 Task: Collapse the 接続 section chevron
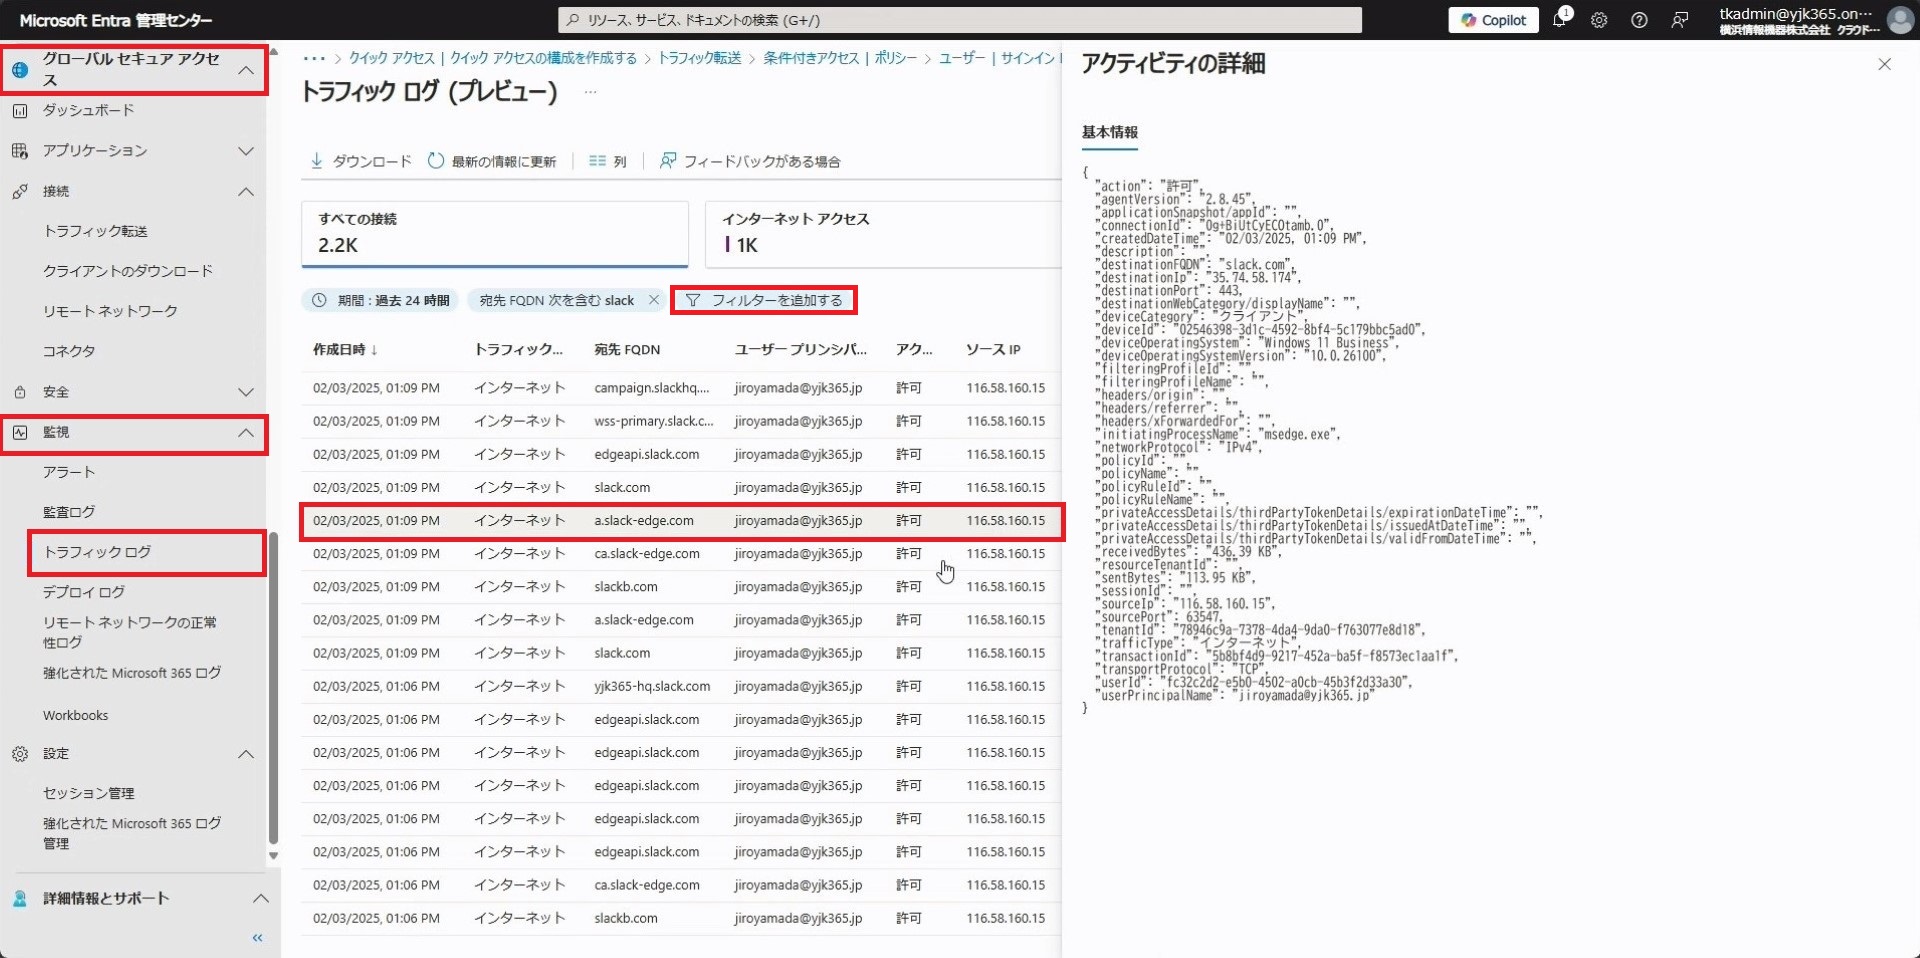point(246,191)
